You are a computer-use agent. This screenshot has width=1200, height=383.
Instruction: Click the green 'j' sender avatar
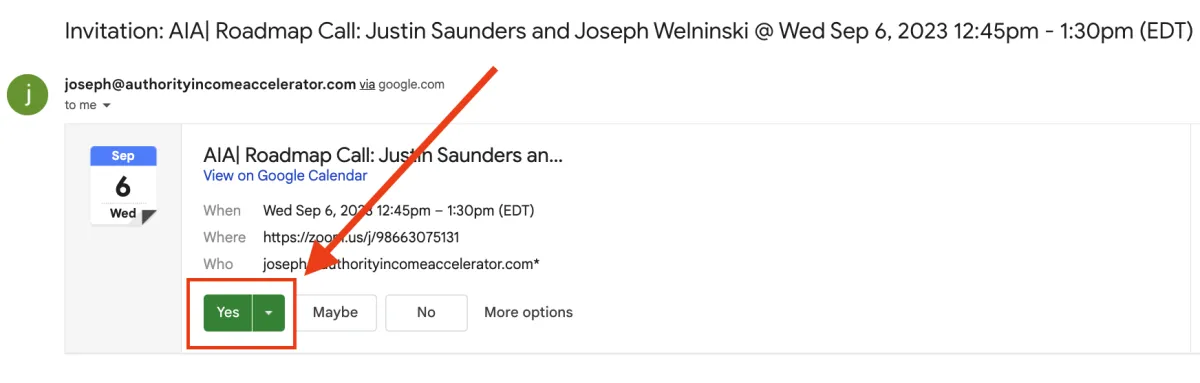pyautogui.click(x=28, y=94)
